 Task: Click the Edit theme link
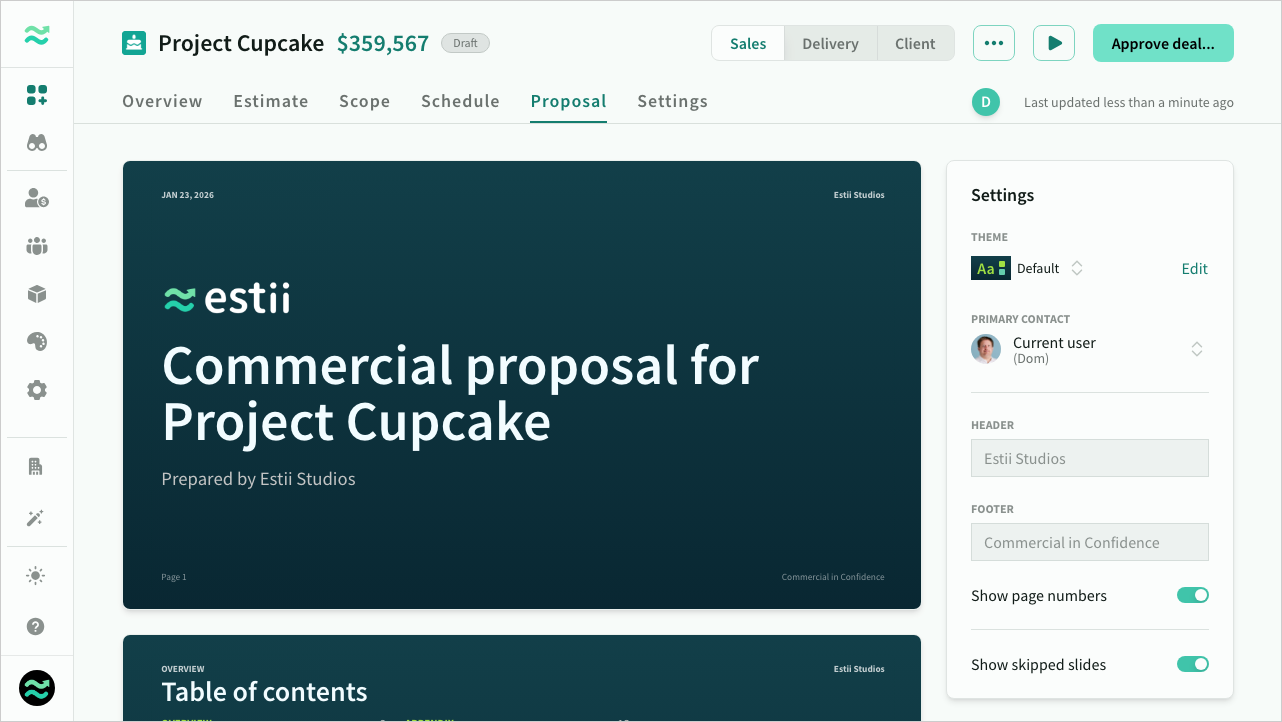point(1194,268)
